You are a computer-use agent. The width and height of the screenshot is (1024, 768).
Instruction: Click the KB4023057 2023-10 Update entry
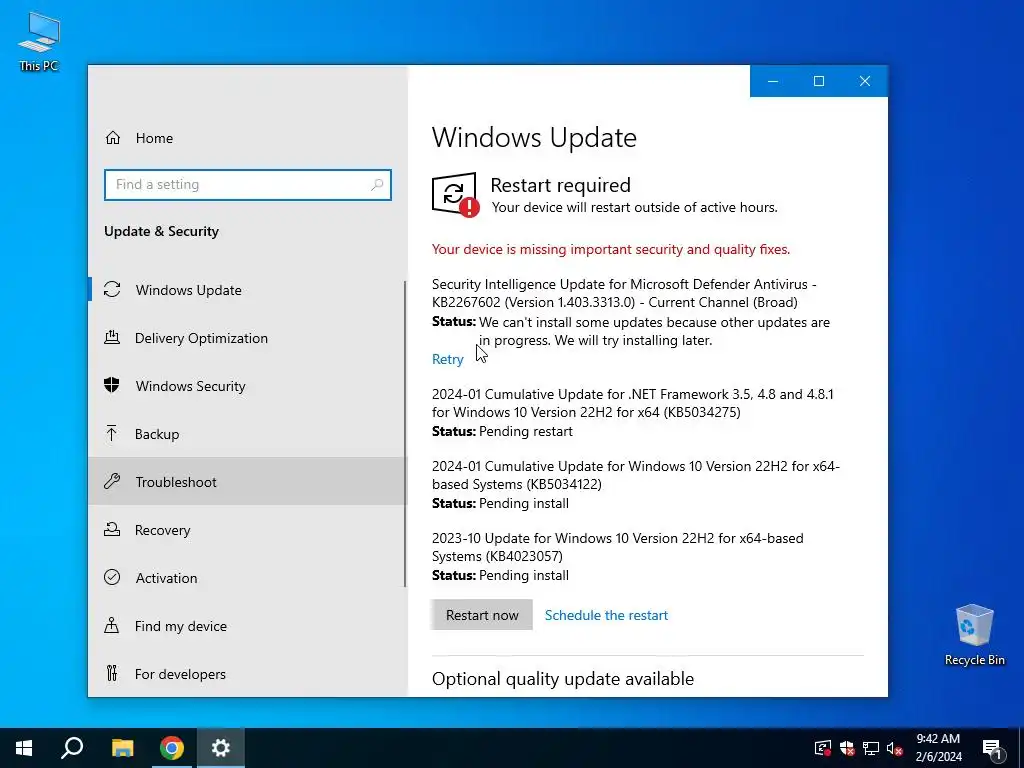point(617,547)
